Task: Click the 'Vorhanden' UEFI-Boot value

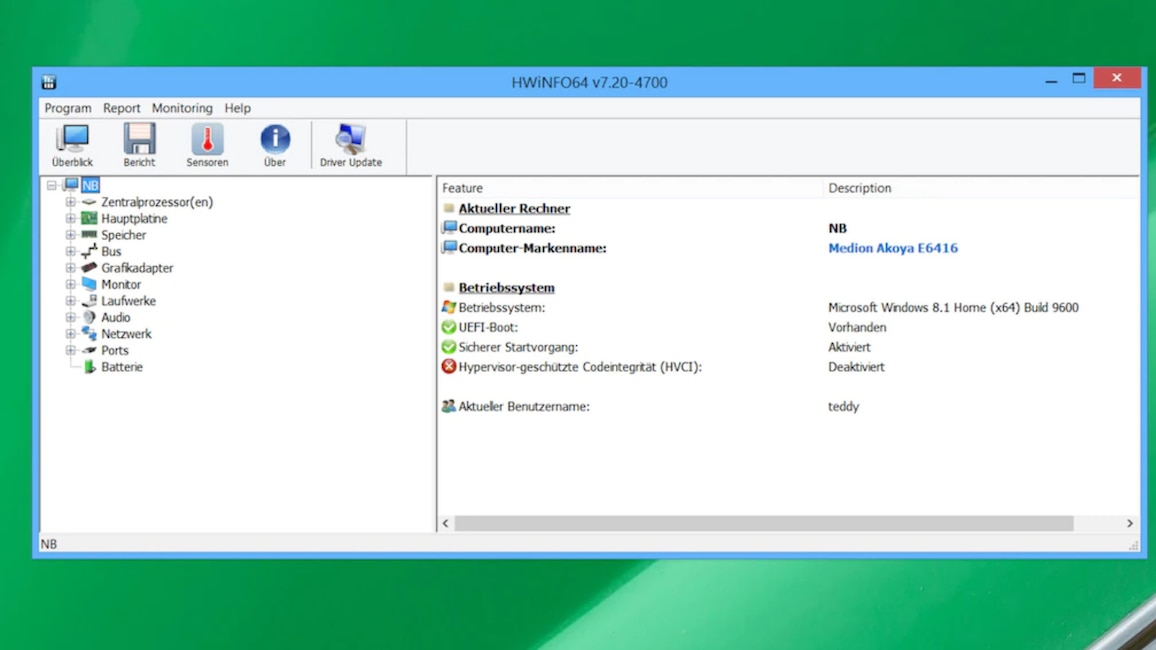Action: click(857, 327)
